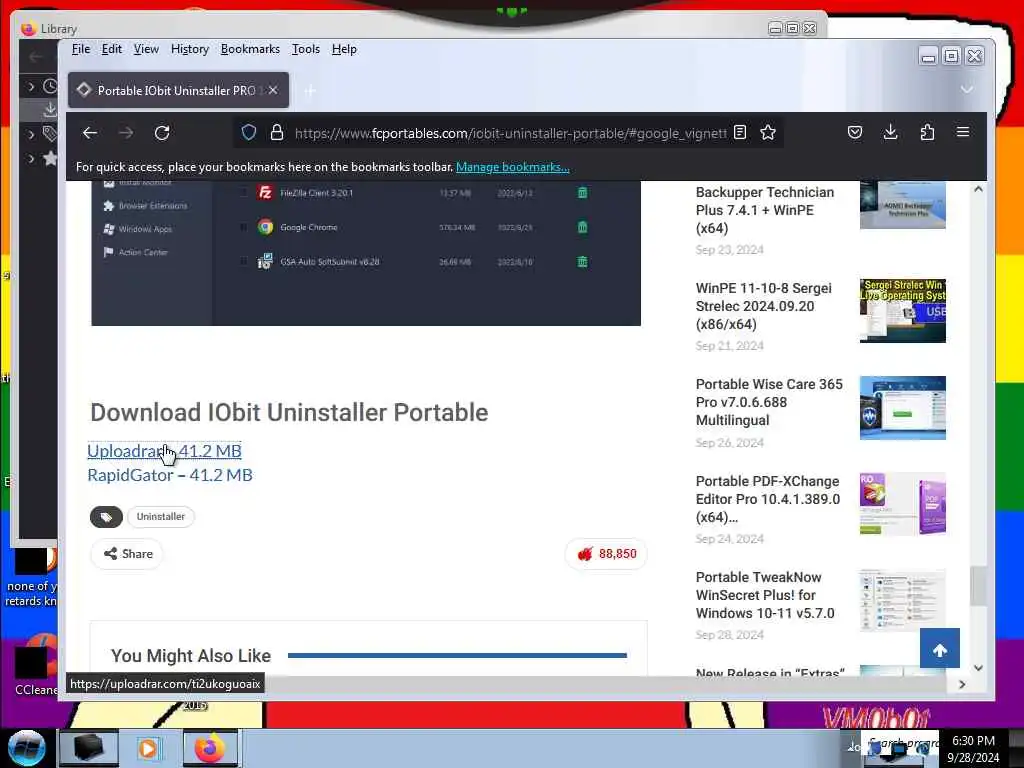1024x768 pixels.
Task: Delete Google Chrome entry trash icon
Action: (x=583, y=227)
